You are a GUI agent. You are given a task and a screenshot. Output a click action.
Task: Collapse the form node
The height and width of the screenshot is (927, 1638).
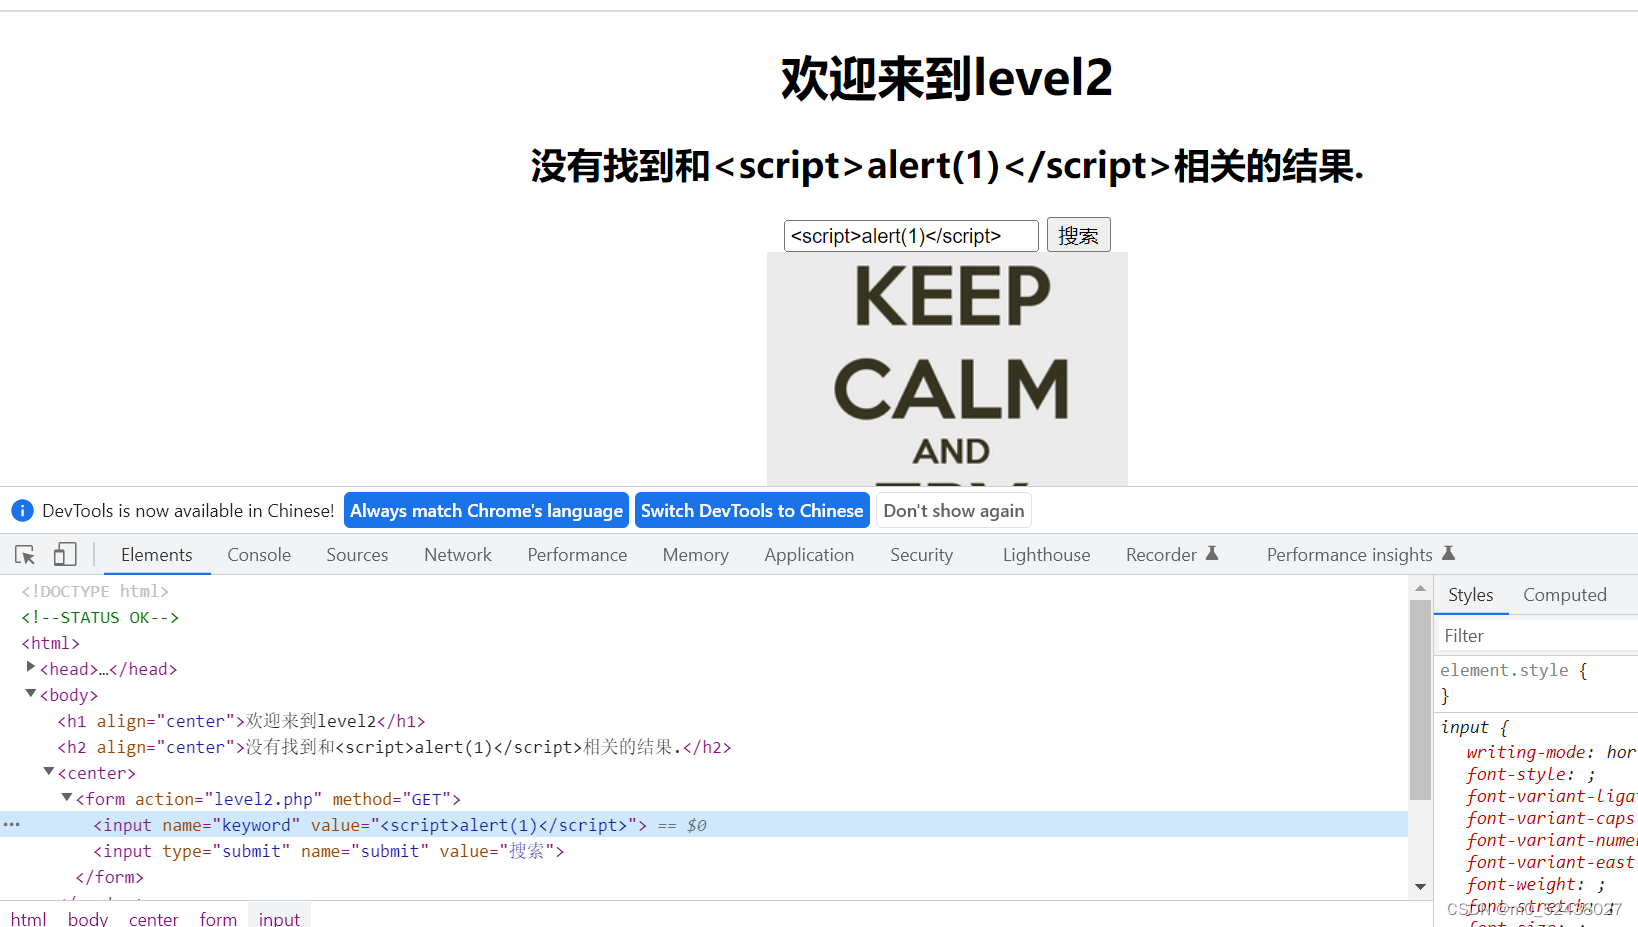point(66,797)
